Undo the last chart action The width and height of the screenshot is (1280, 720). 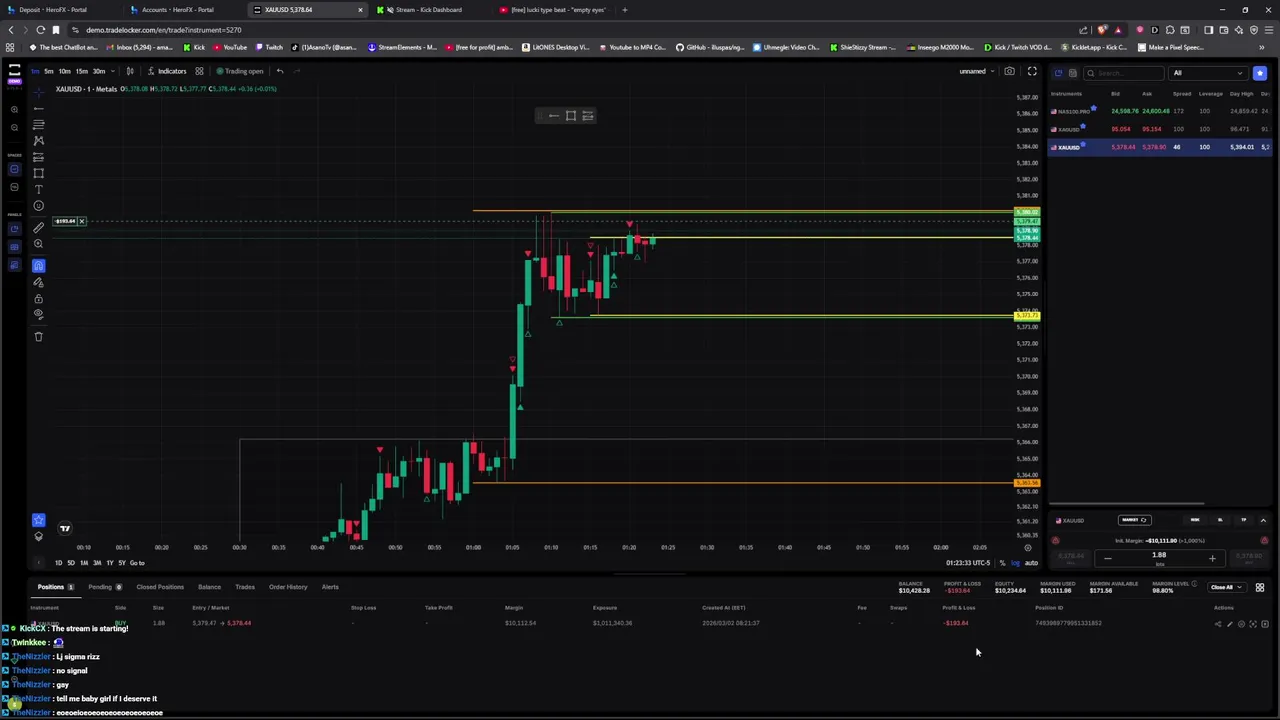pyautogui.click(x=280, y=71)
